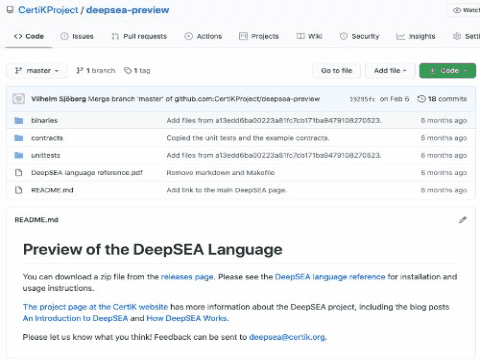480x360 pixels.
Task: Click the repository icon beside CertiKProject
Action: 10,10
